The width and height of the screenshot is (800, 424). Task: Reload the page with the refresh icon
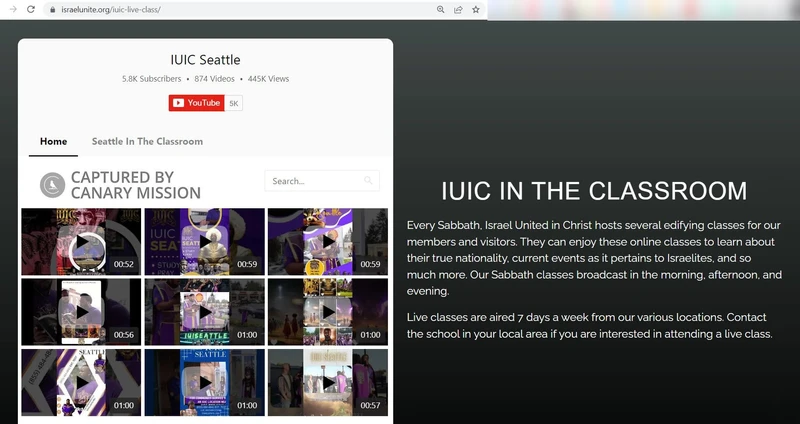(31, 9)
